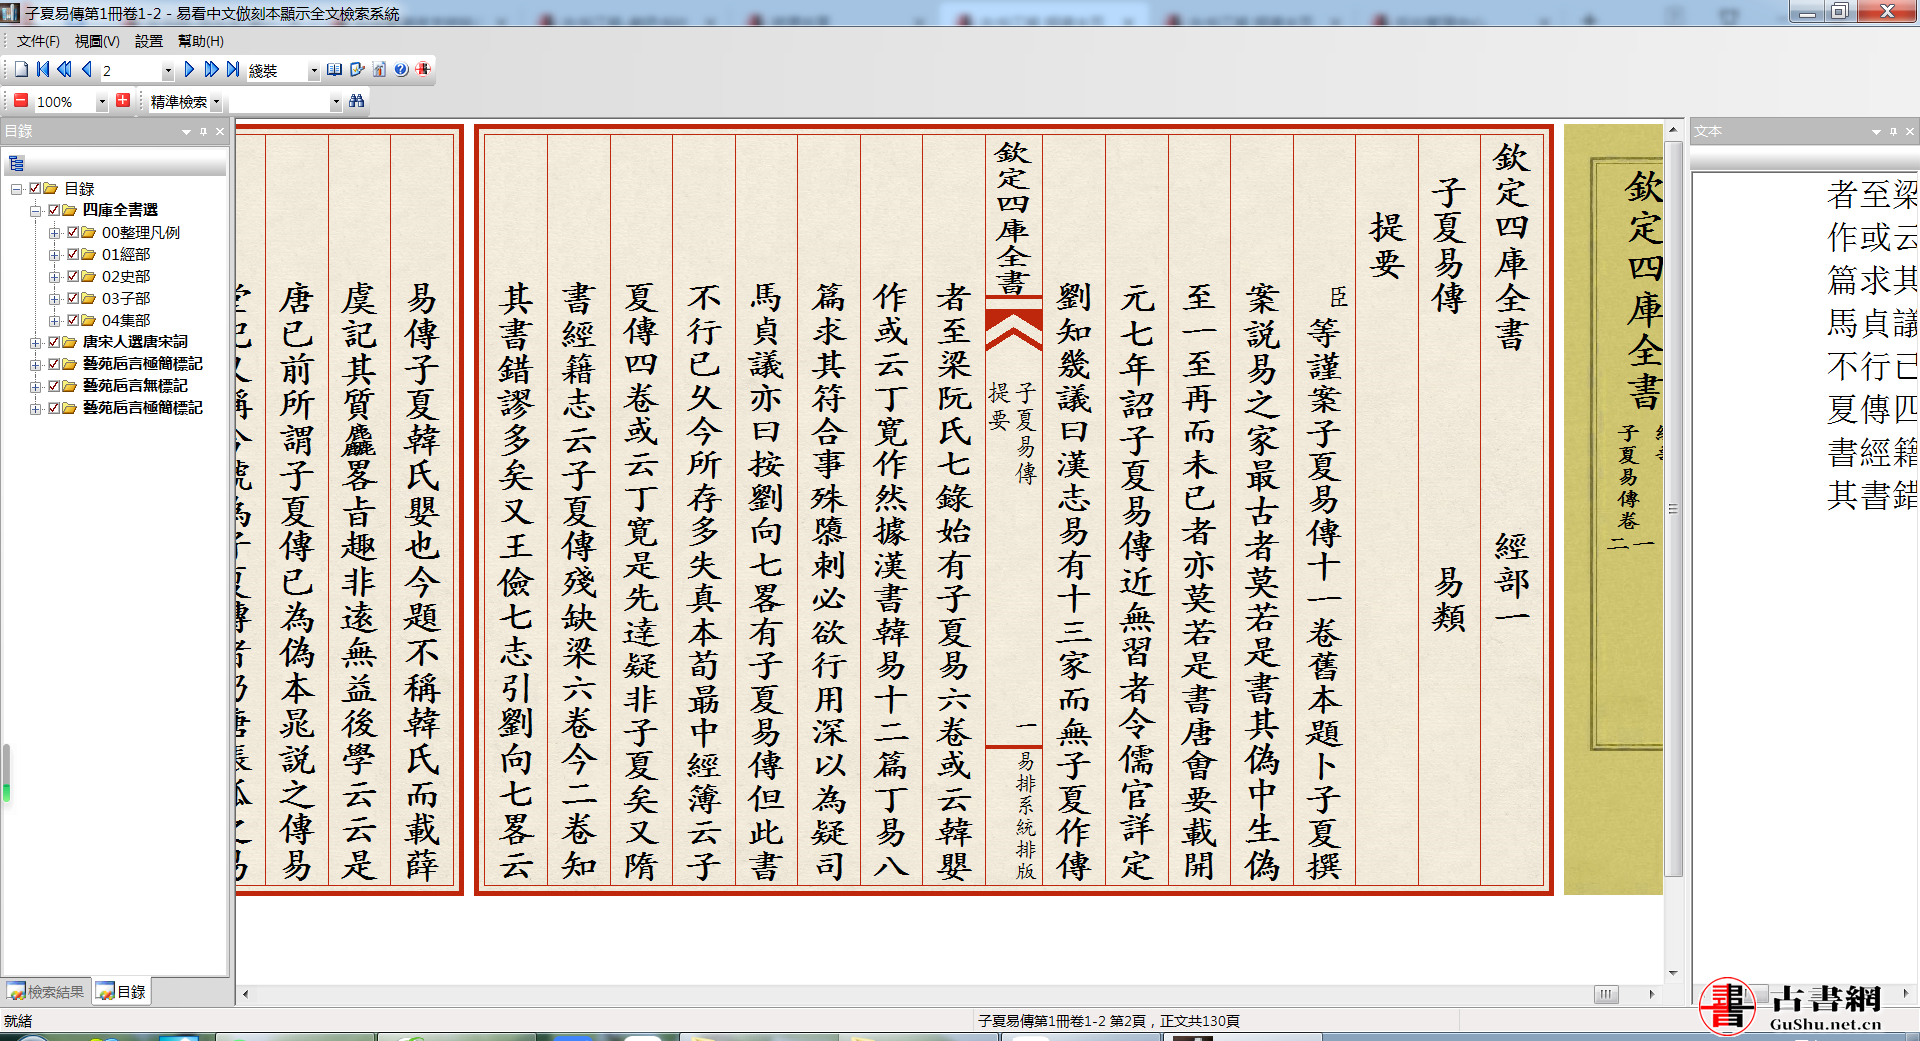Toggle the 01經部 checkbox
Screen dimensions: 1920x1041
click(x=73, y=254)
